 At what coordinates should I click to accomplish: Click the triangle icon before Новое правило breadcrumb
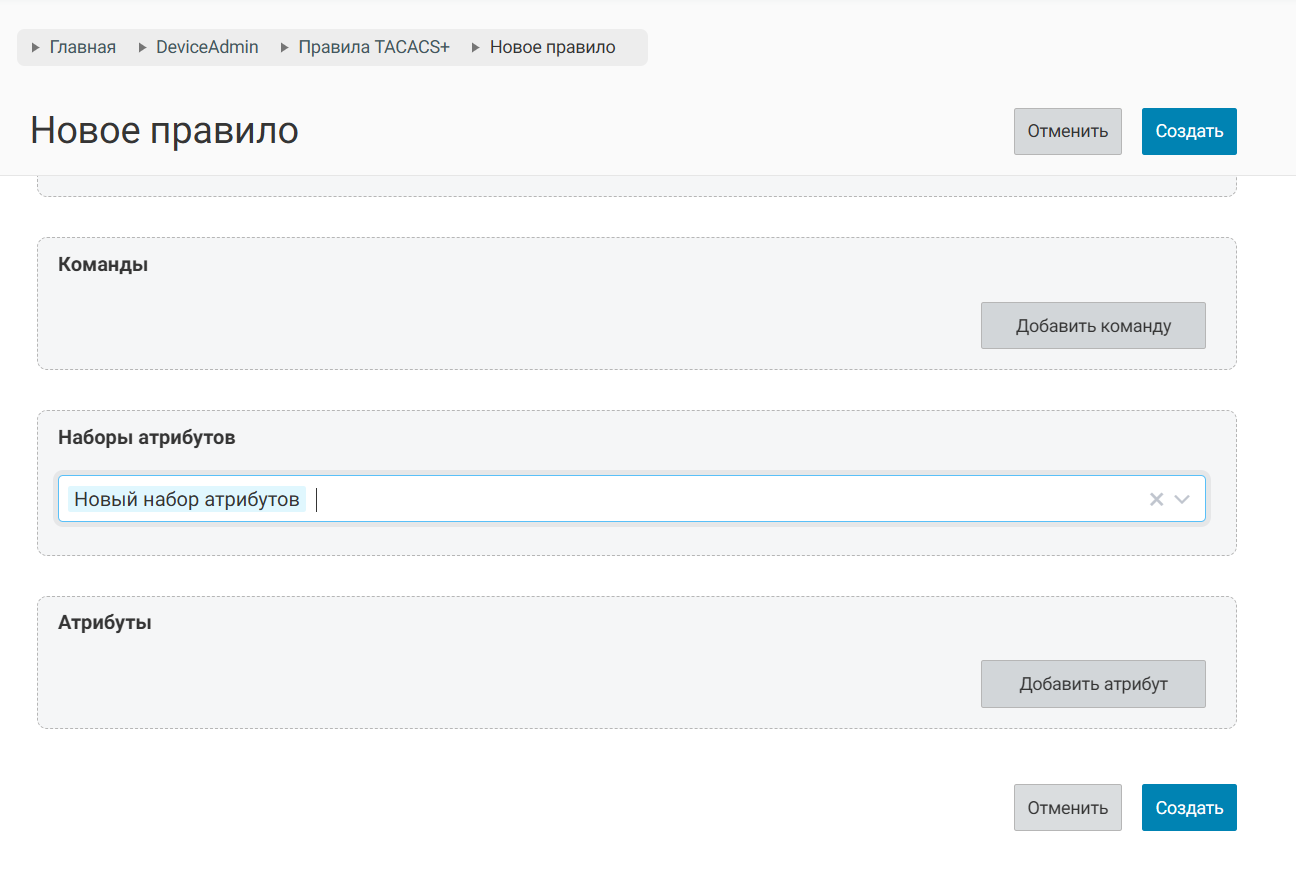pyautogui.click(x=476, y=47)
